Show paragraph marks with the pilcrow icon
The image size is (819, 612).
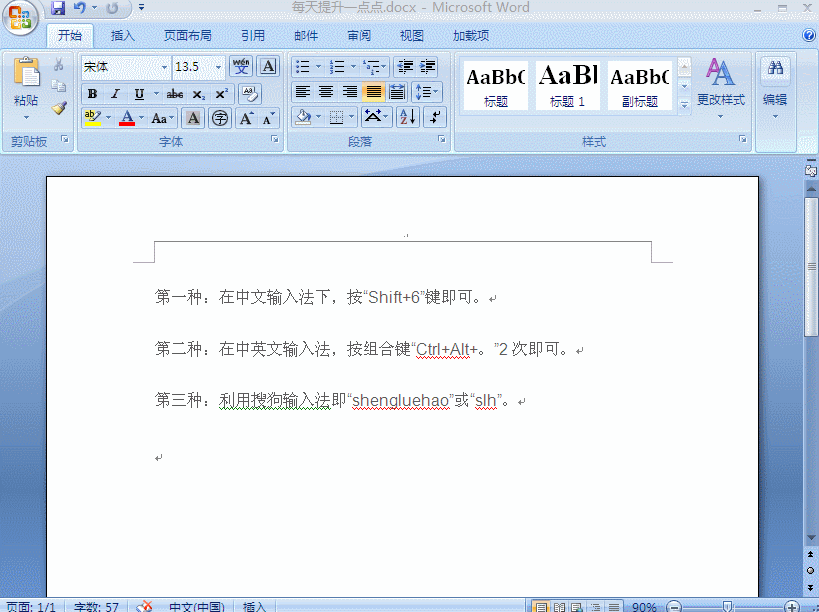(433, 116)
